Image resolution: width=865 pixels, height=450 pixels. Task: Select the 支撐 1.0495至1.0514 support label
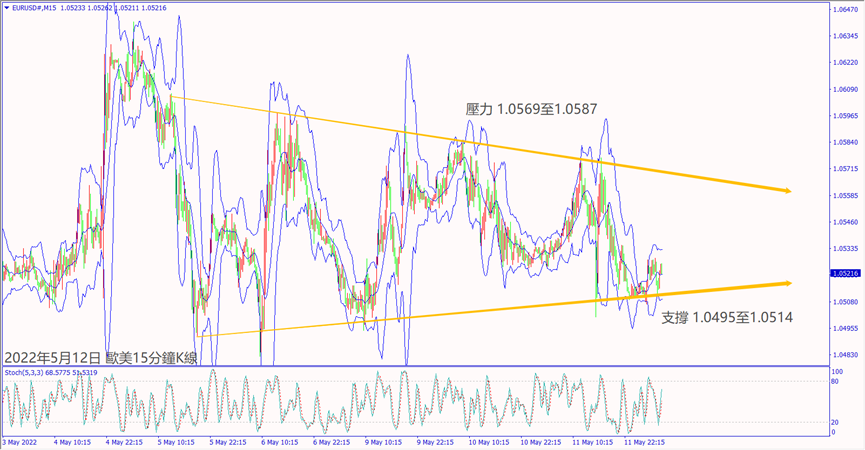point(727,316)
